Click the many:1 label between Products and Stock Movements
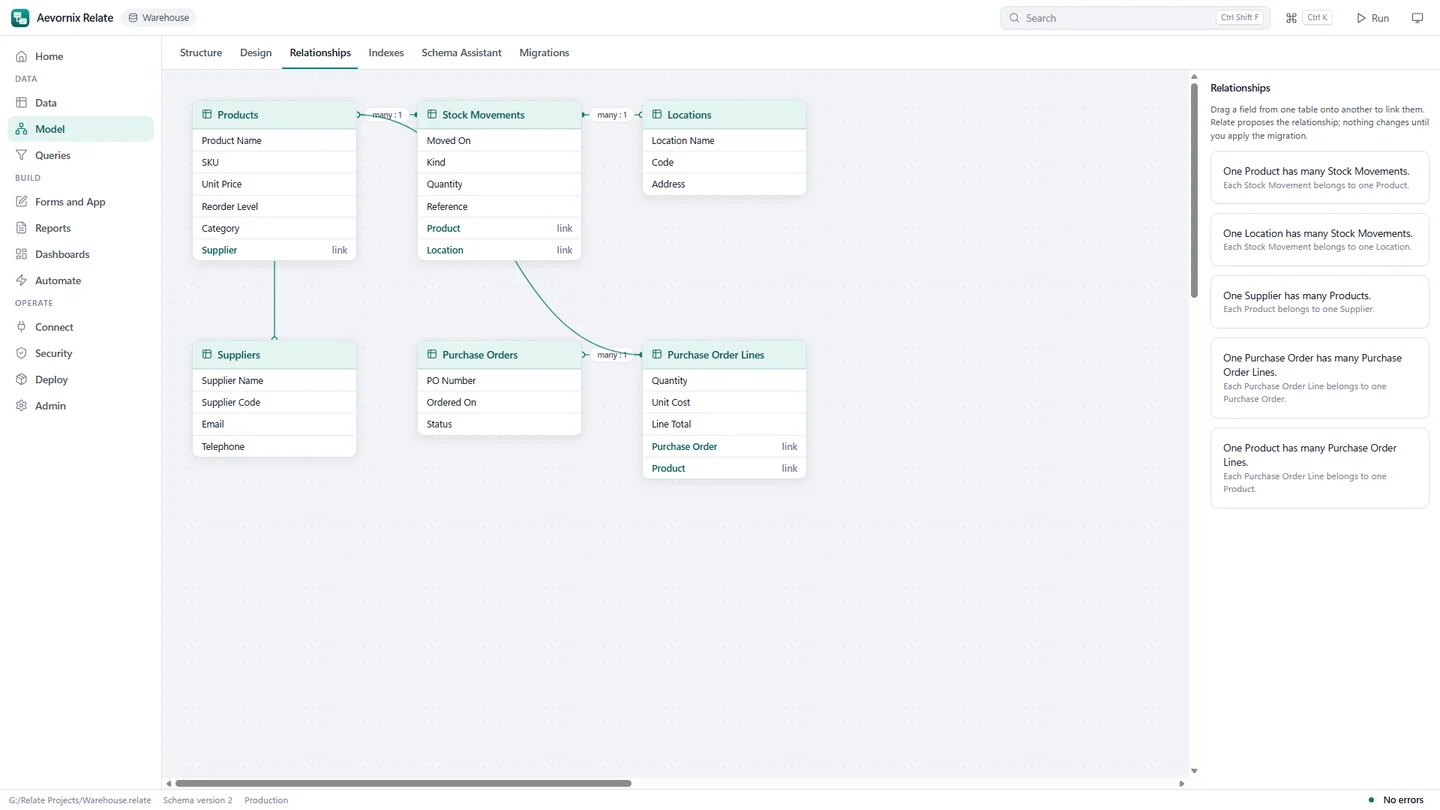Image resolution: width=1440 pixels, height=810 pixels. pyautogui.click(x=387, y=115)
